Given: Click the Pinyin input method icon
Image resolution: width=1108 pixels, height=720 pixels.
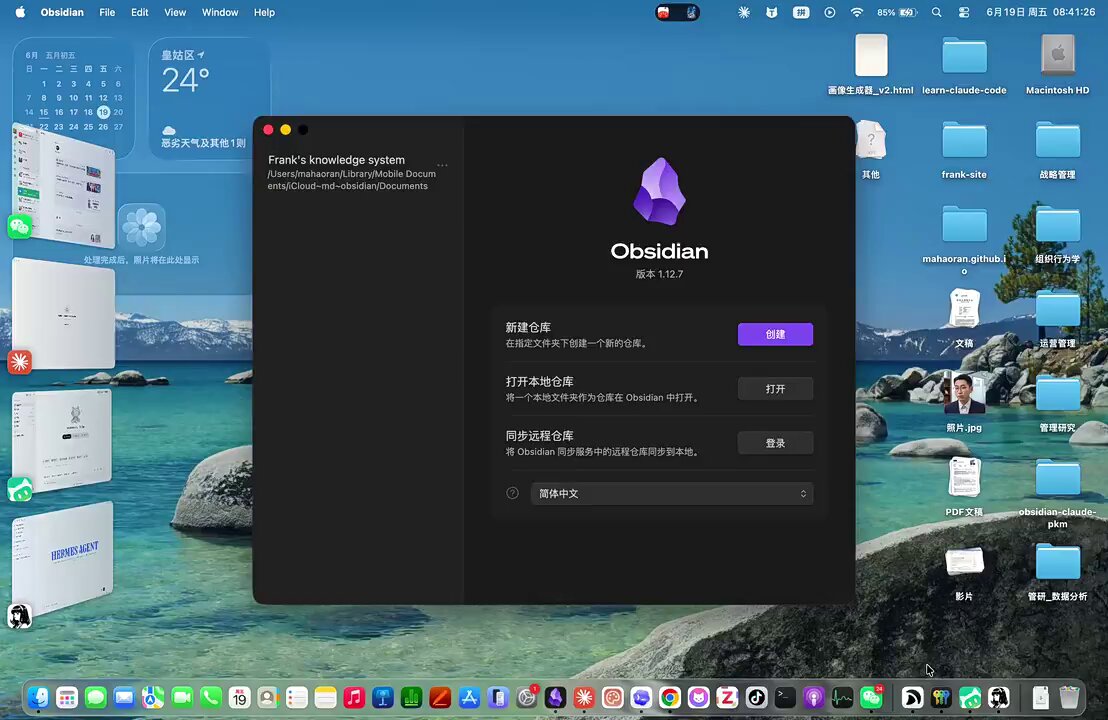Looking at the screenshot, I should pos(801,12).
